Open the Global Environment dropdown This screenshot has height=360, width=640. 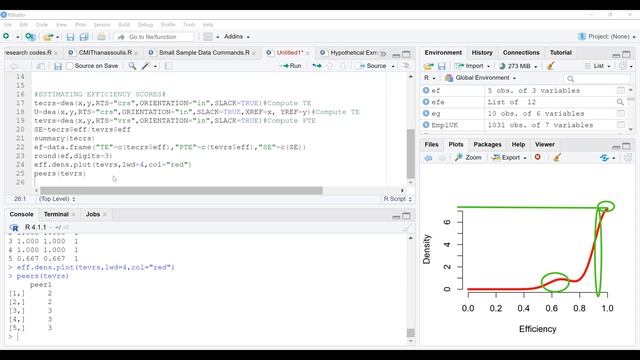point(481,78)
